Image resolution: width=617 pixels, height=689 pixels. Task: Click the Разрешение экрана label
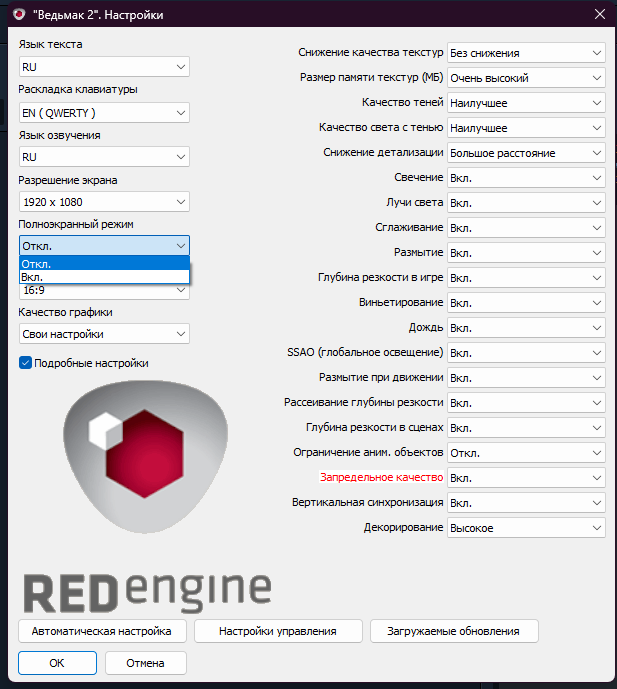point(68,180)
